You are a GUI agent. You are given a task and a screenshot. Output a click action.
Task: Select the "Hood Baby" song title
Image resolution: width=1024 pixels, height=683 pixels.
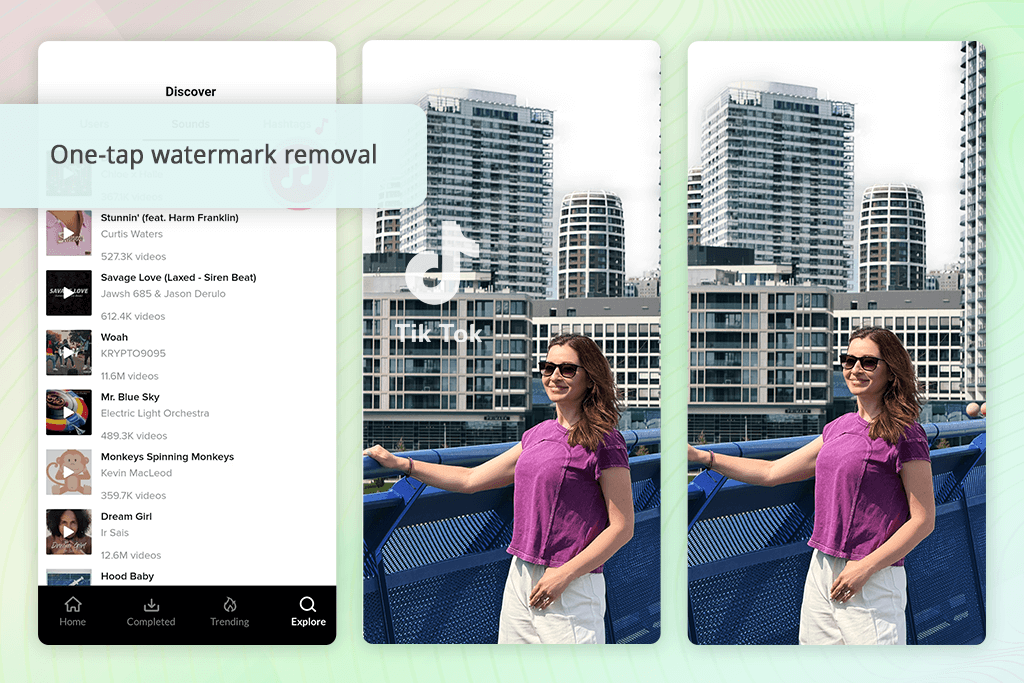click(127, 576)
